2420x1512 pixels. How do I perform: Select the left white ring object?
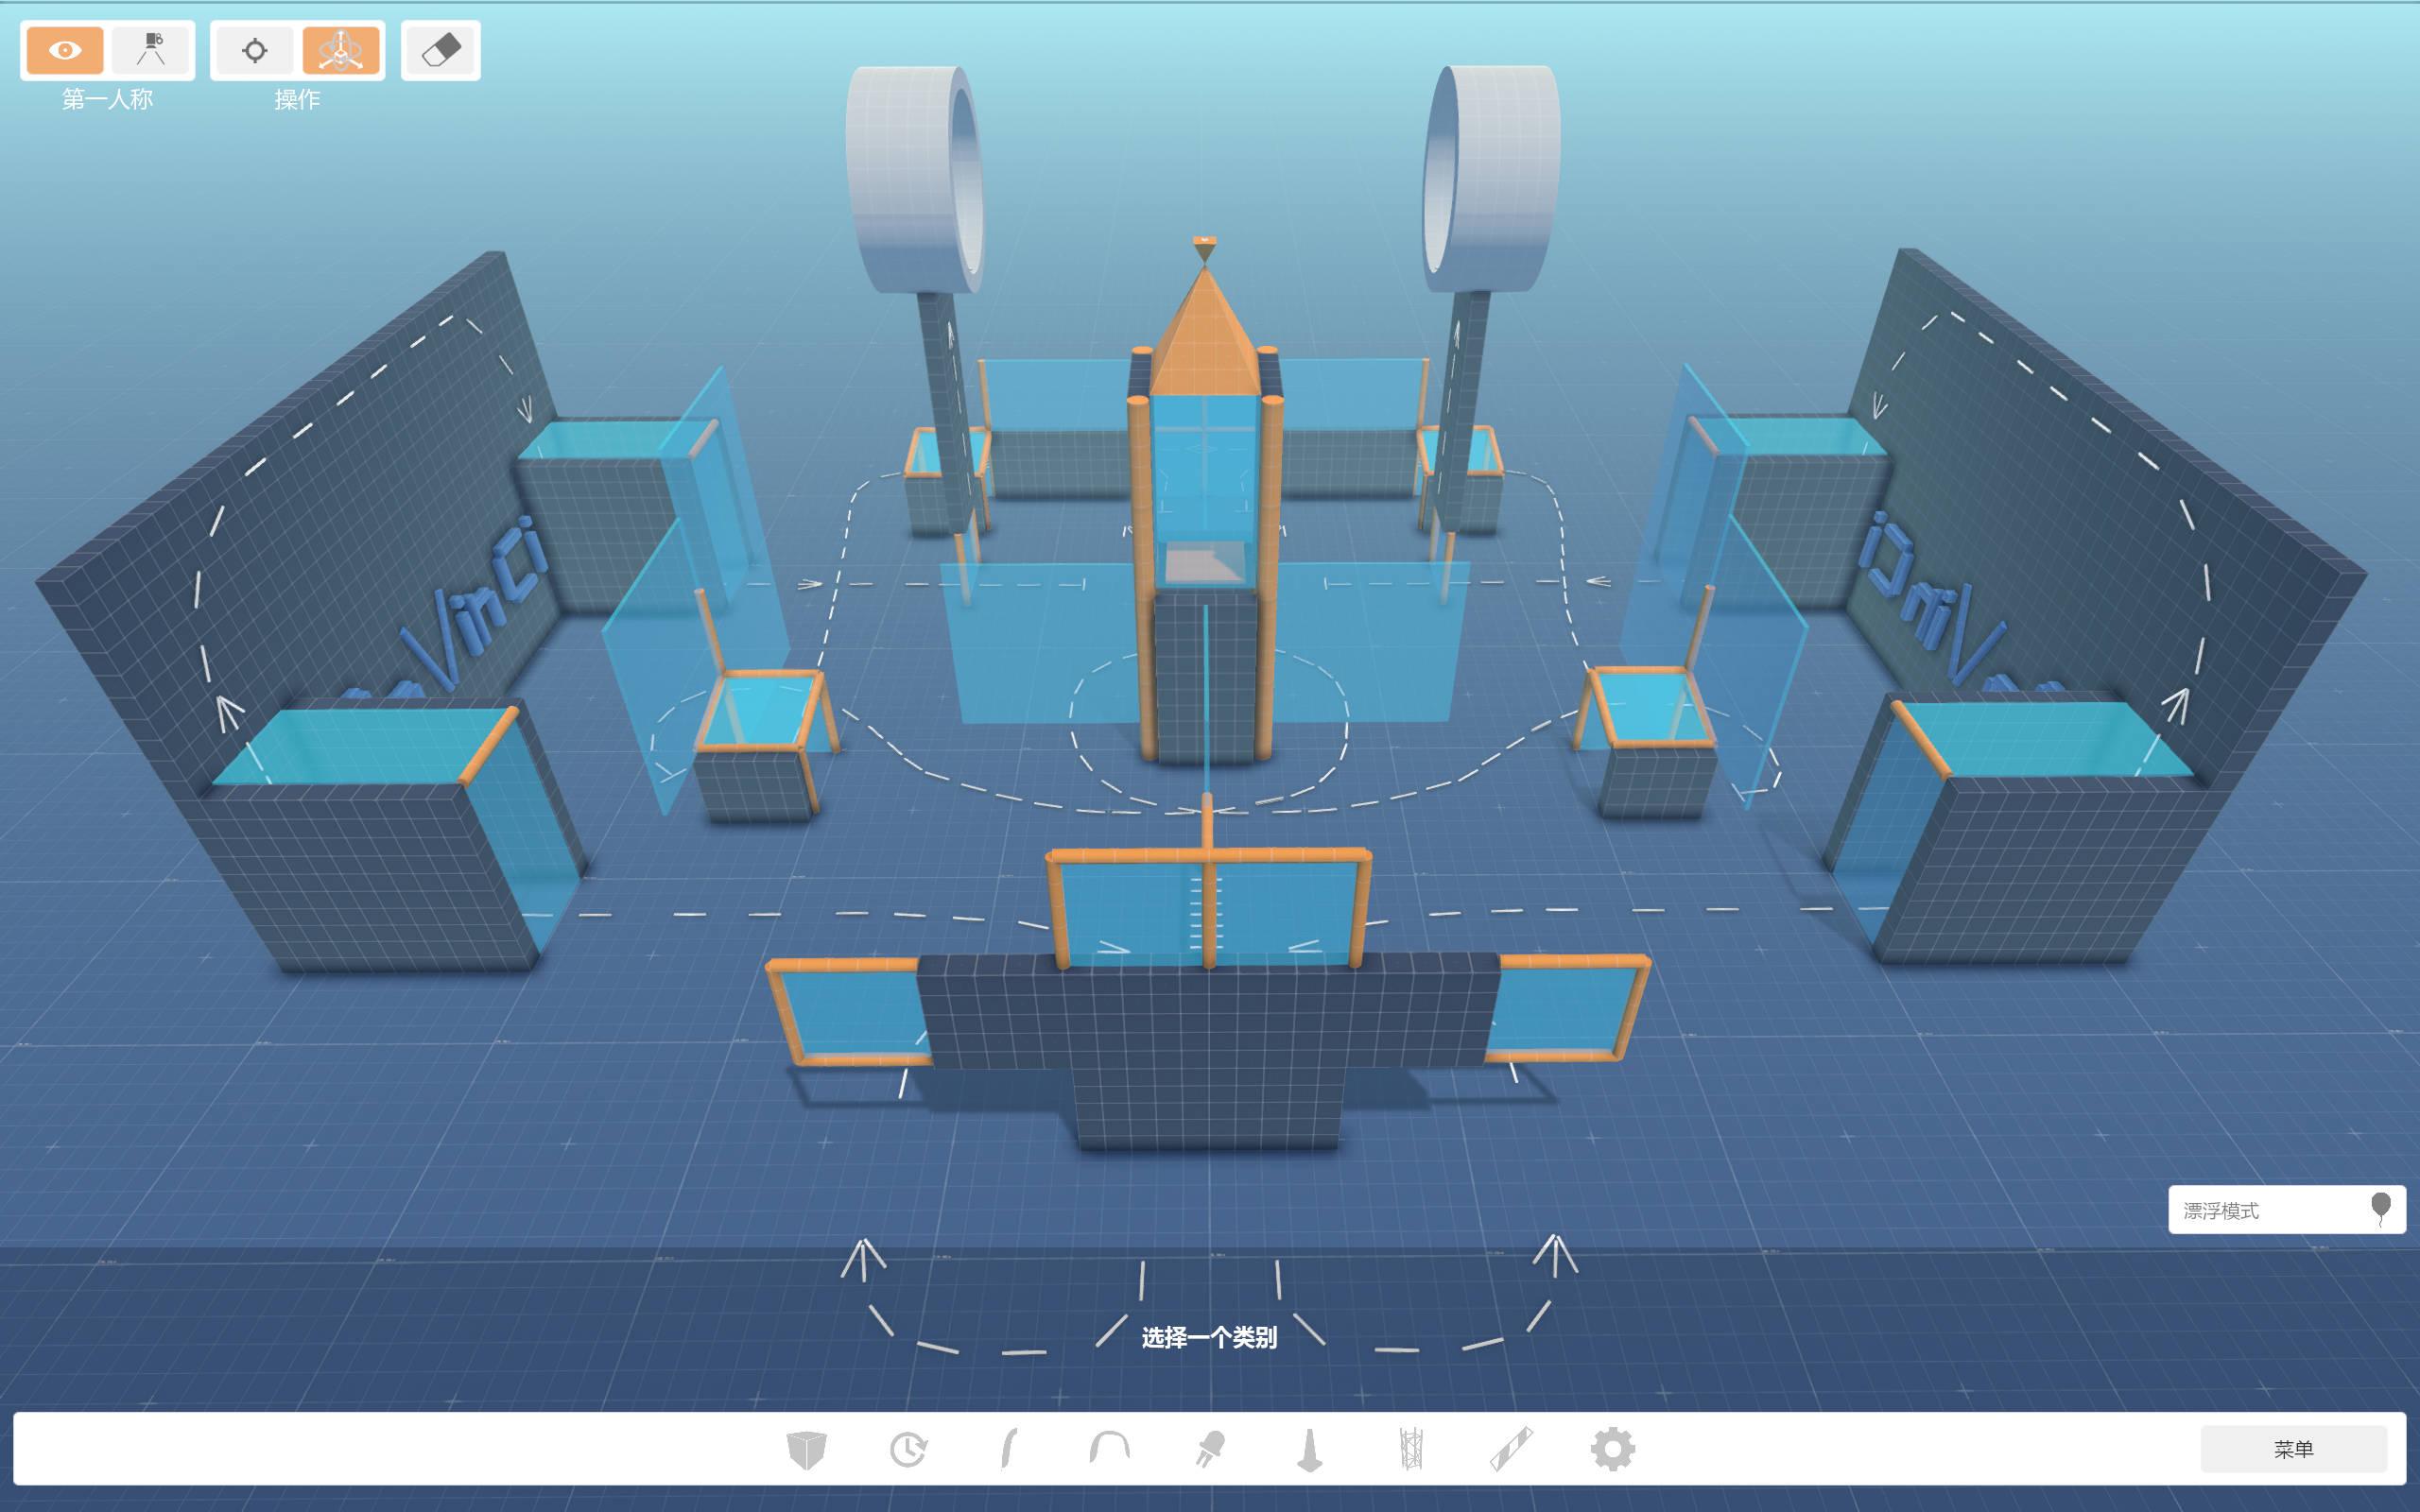pyautogui.click(x=914, y=180)
